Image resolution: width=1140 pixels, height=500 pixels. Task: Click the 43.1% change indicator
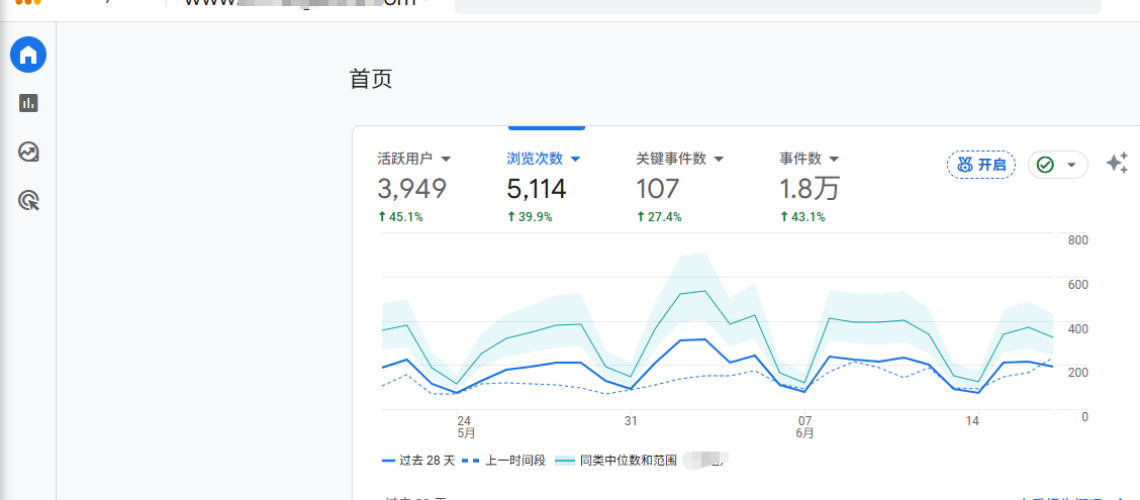pos(803,217)
